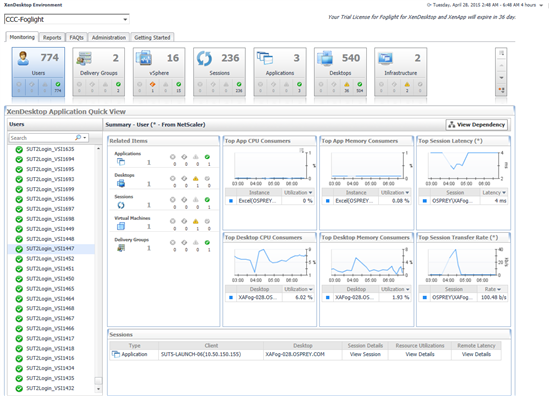Switch to the Administration tab
This screenshot has width=550, height=396.
click(x=109, y=38)
